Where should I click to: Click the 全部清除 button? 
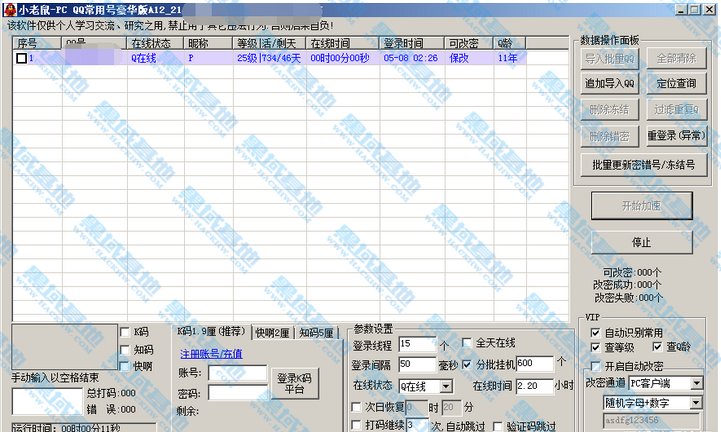676,58
